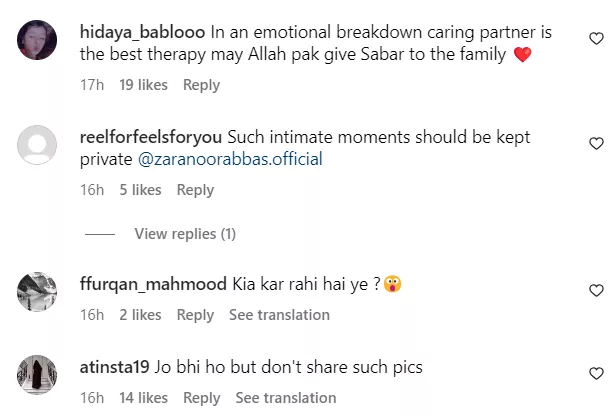
Task: Open the hidaya_bablooo username link
Action: pyautogui.click(x=139, y=33)
